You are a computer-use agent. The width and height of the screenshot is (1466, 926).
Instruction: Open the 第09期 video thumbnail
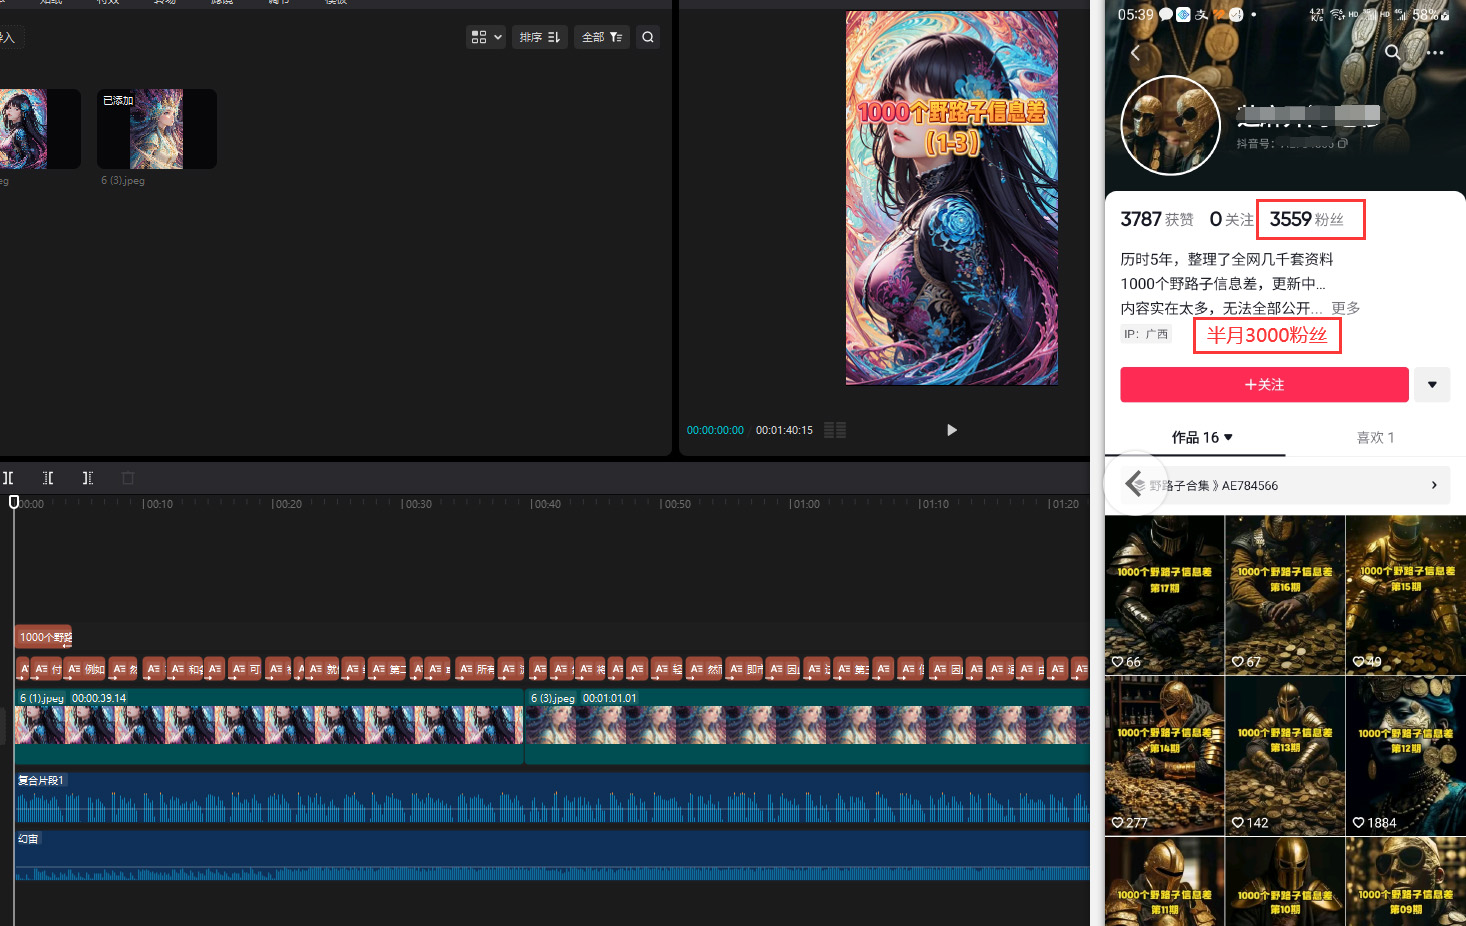(1406, 882)
